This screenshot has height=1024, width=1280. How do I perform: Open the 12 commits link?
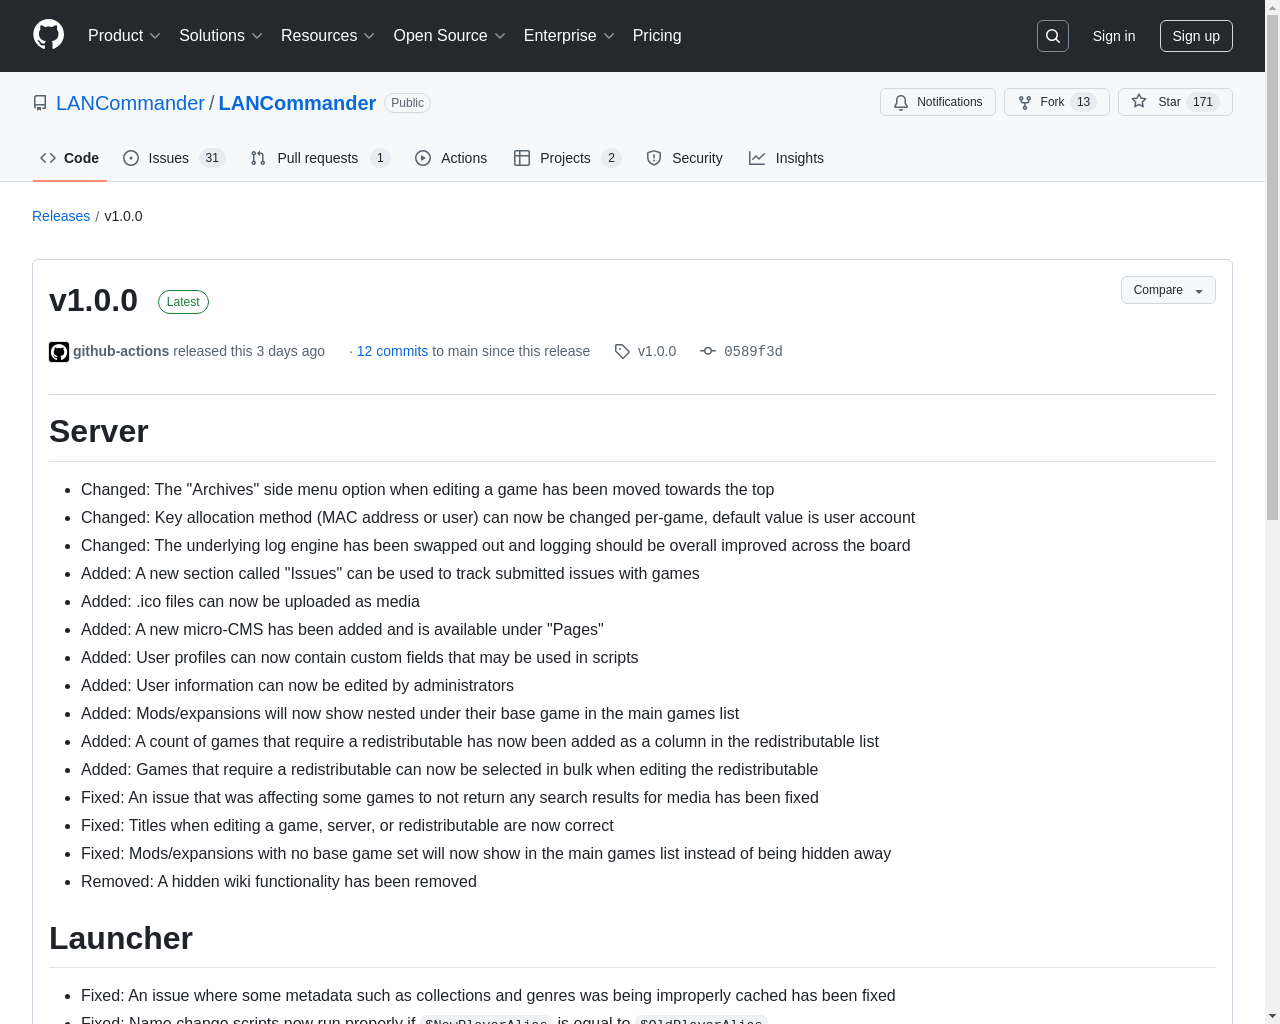(392, 351)
